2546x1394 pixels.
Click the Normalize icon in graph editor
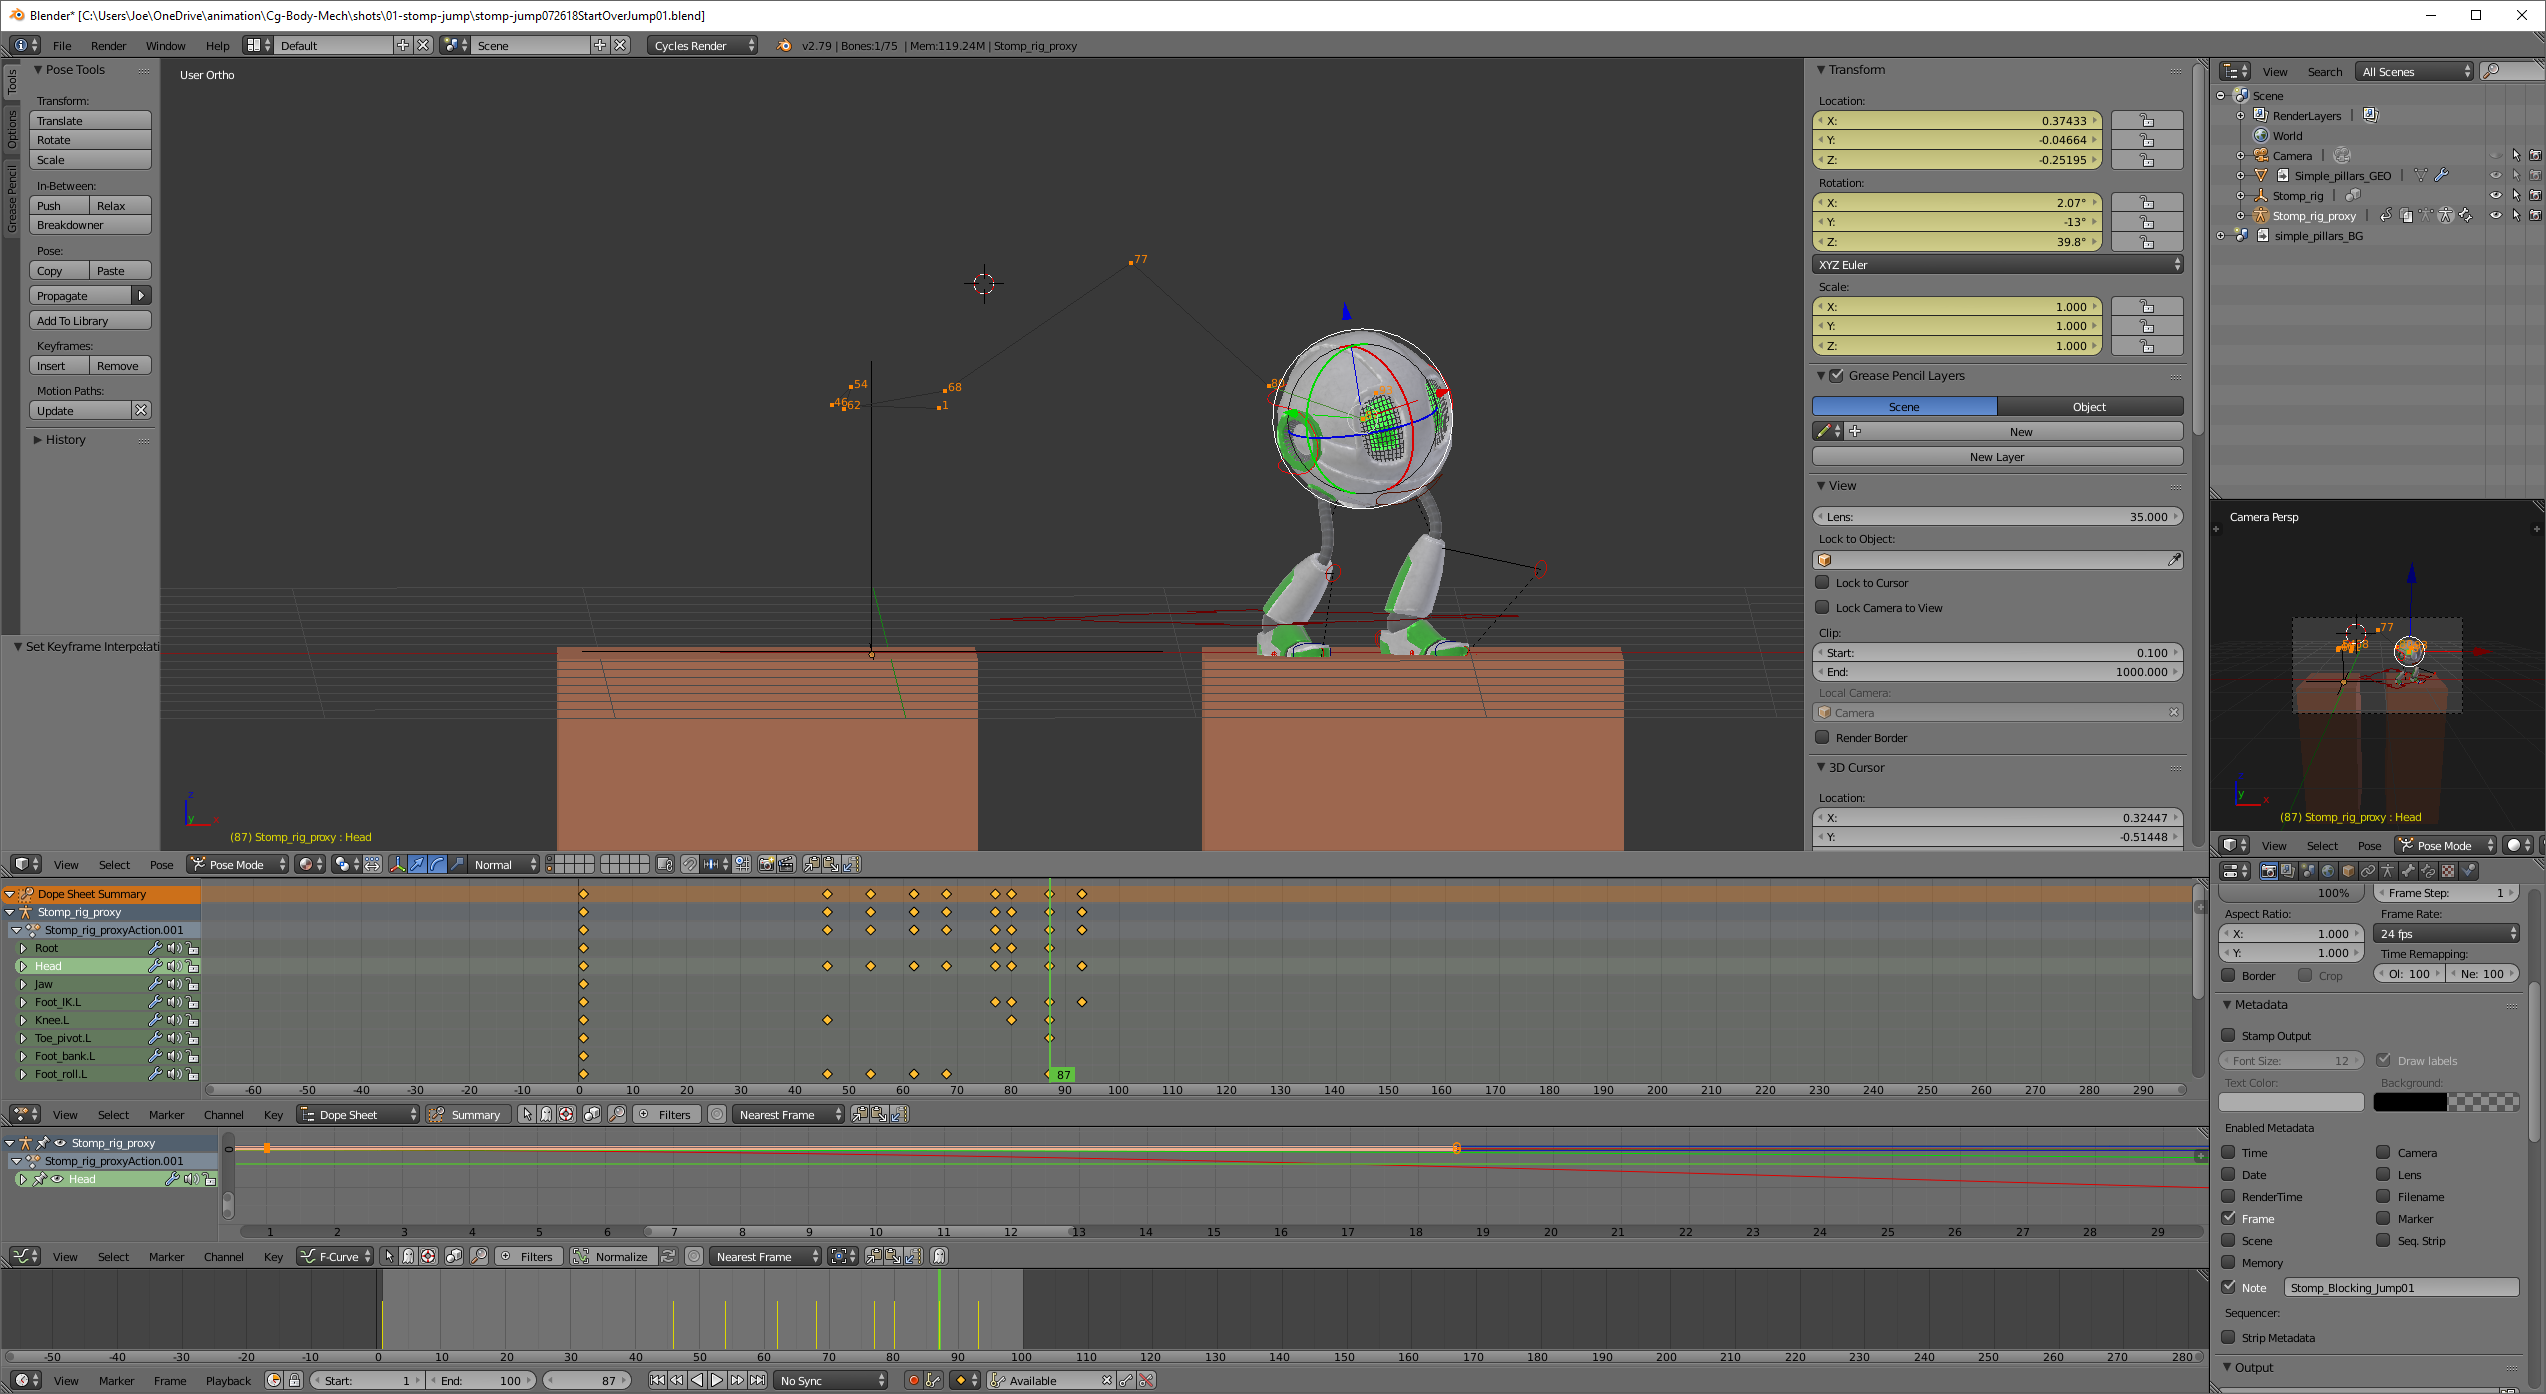click(580, 1256)
